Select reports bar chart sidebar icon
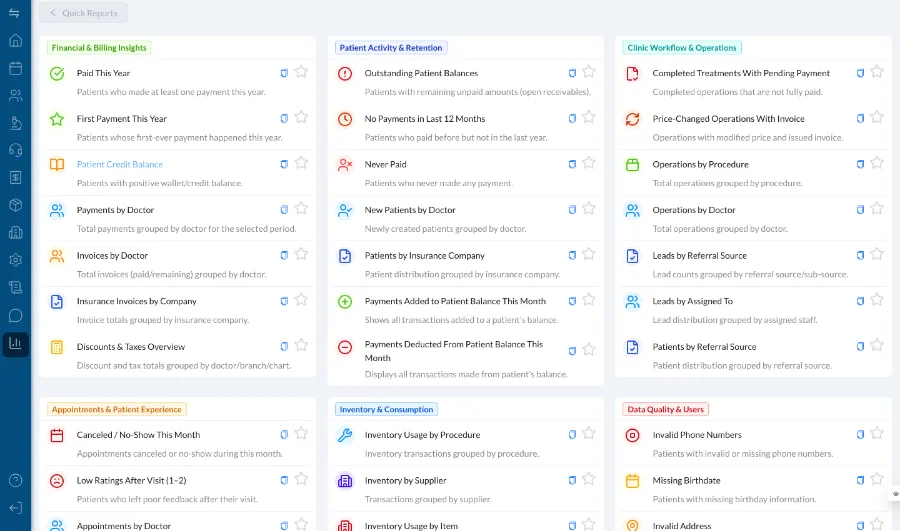 click(15, 343)
